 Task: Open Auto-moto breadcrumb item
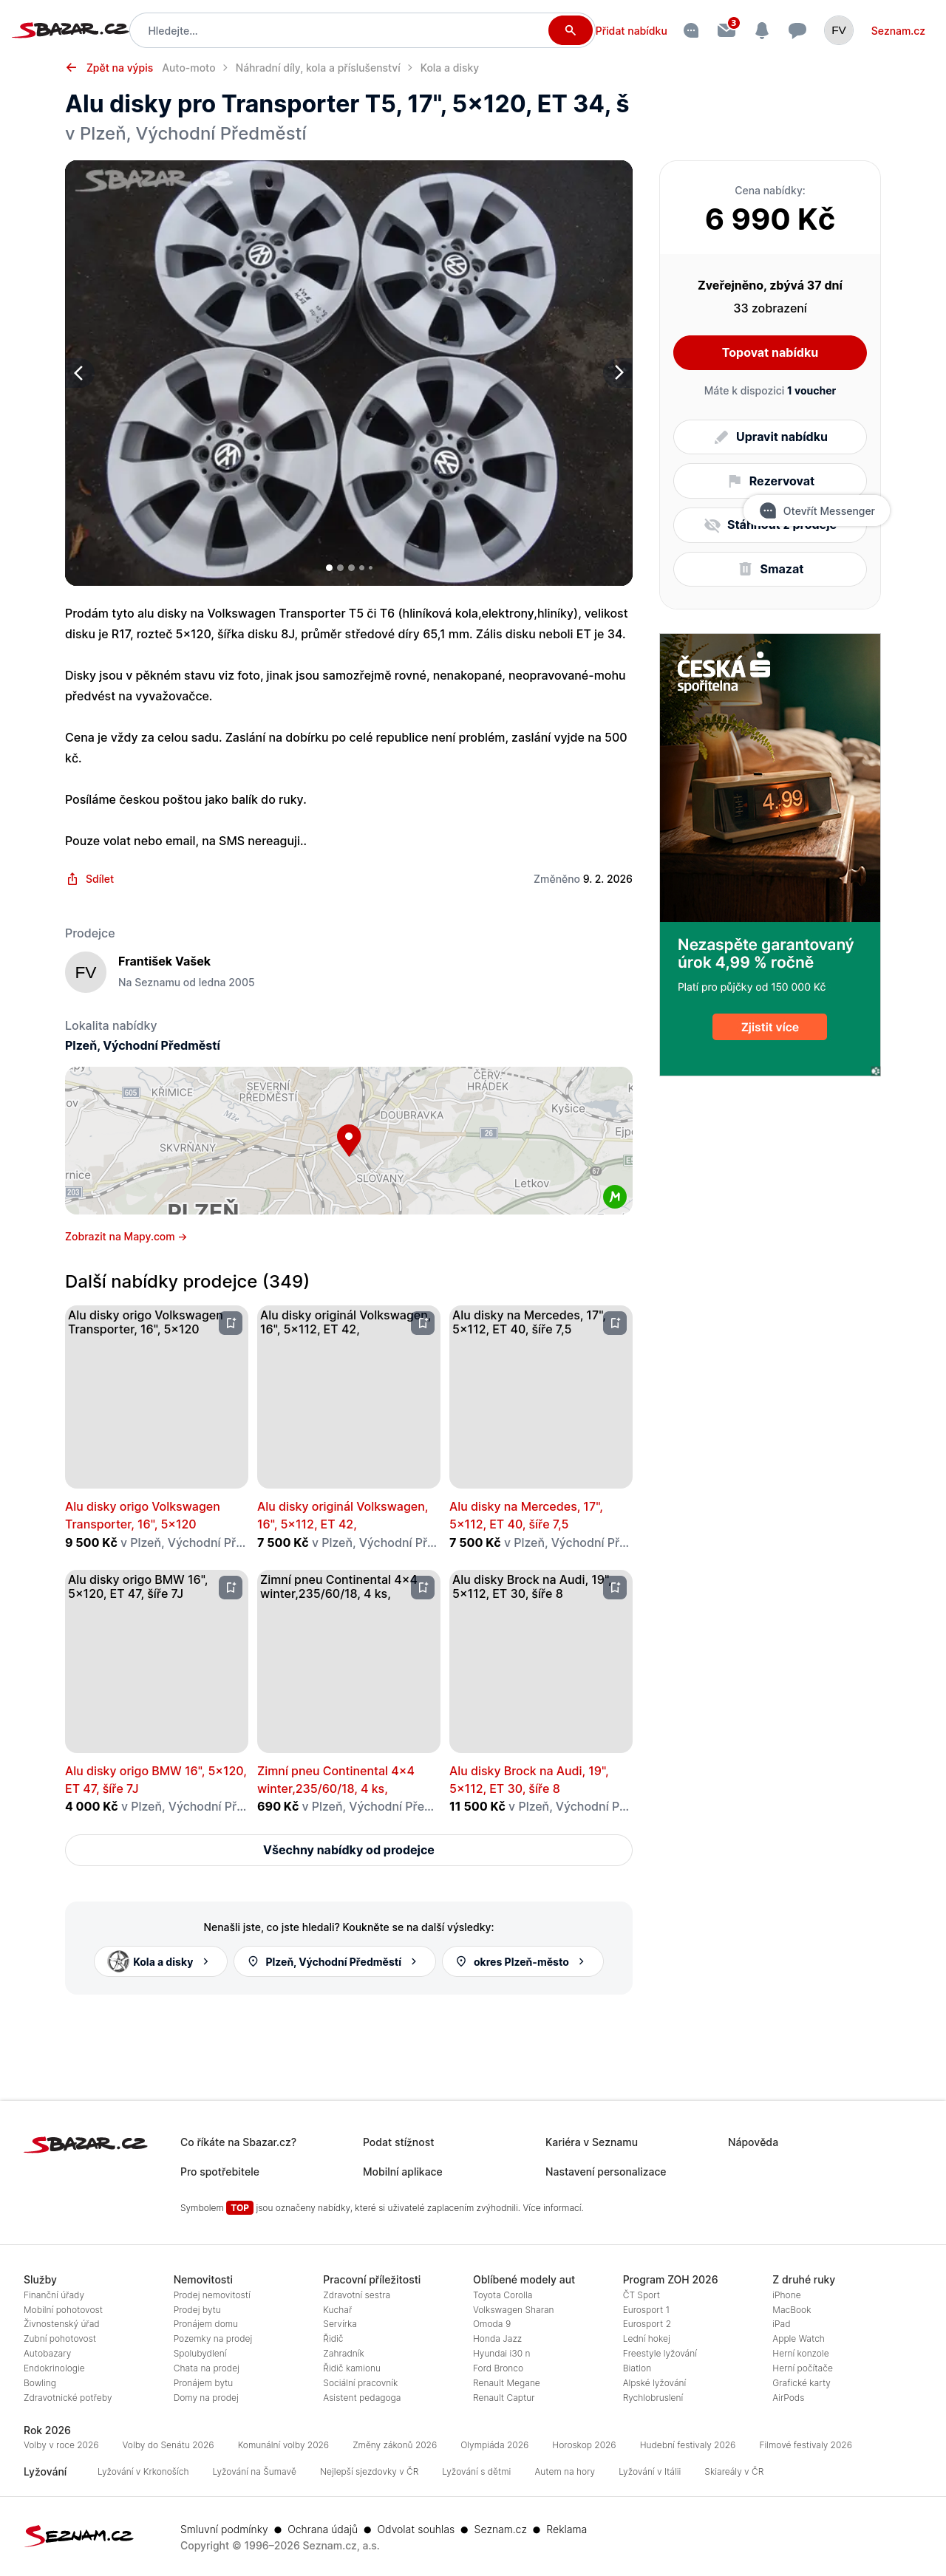pyautogui.click(x=188, y=68)
